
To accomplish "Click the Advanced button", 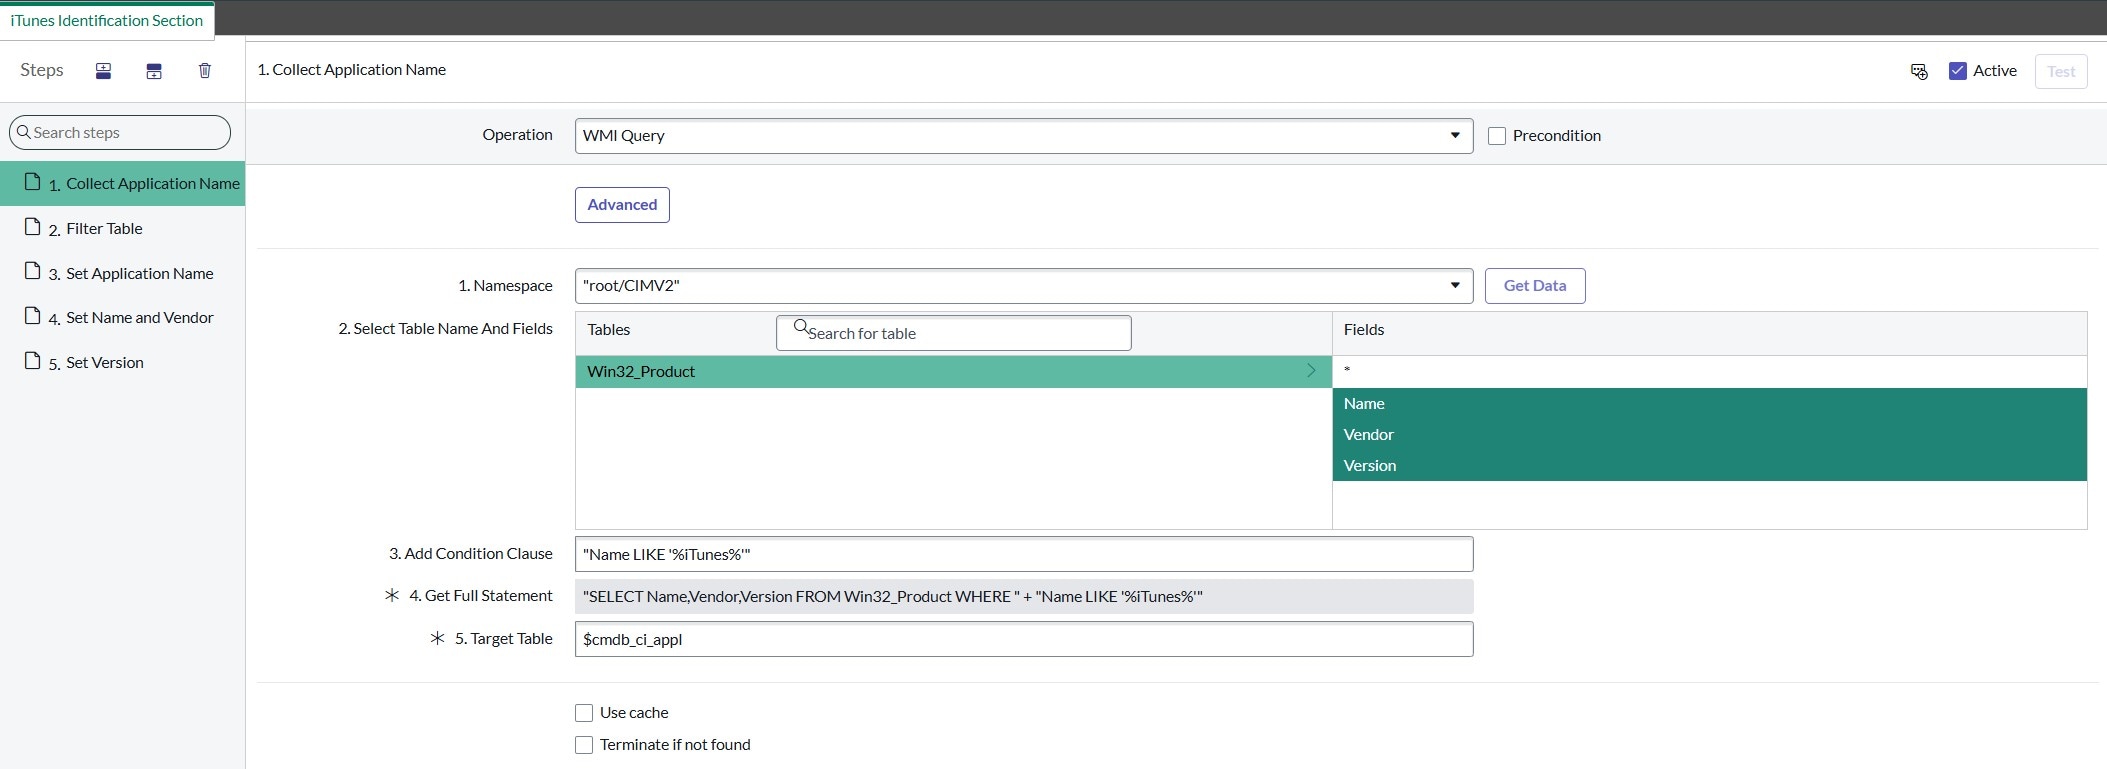I will [x=622, y=205].
